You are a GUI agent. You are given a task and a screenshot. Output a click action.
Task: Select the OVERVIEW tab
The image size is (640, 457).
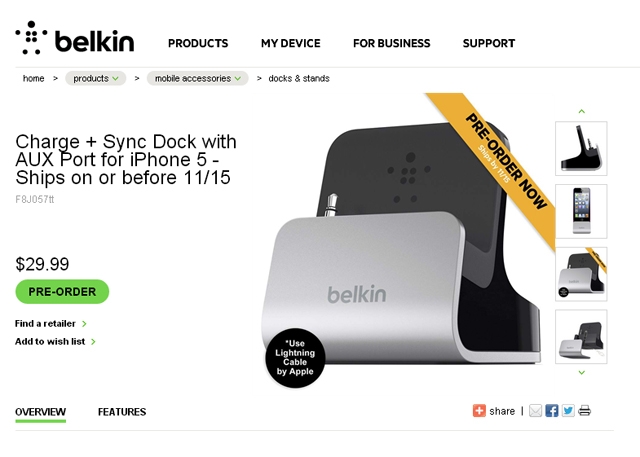tap(40, 412)
